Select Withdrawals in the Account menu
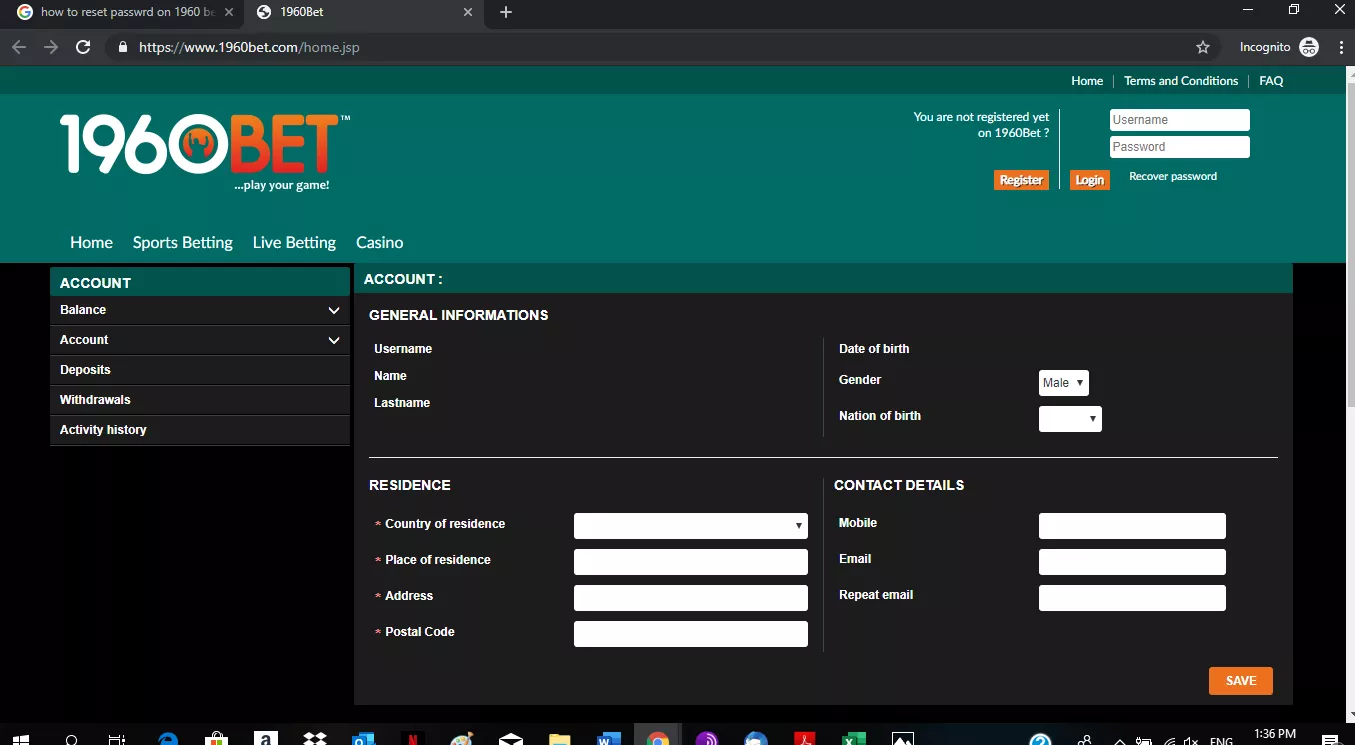This screenshot has width=1355, height=745. [95, 399]
